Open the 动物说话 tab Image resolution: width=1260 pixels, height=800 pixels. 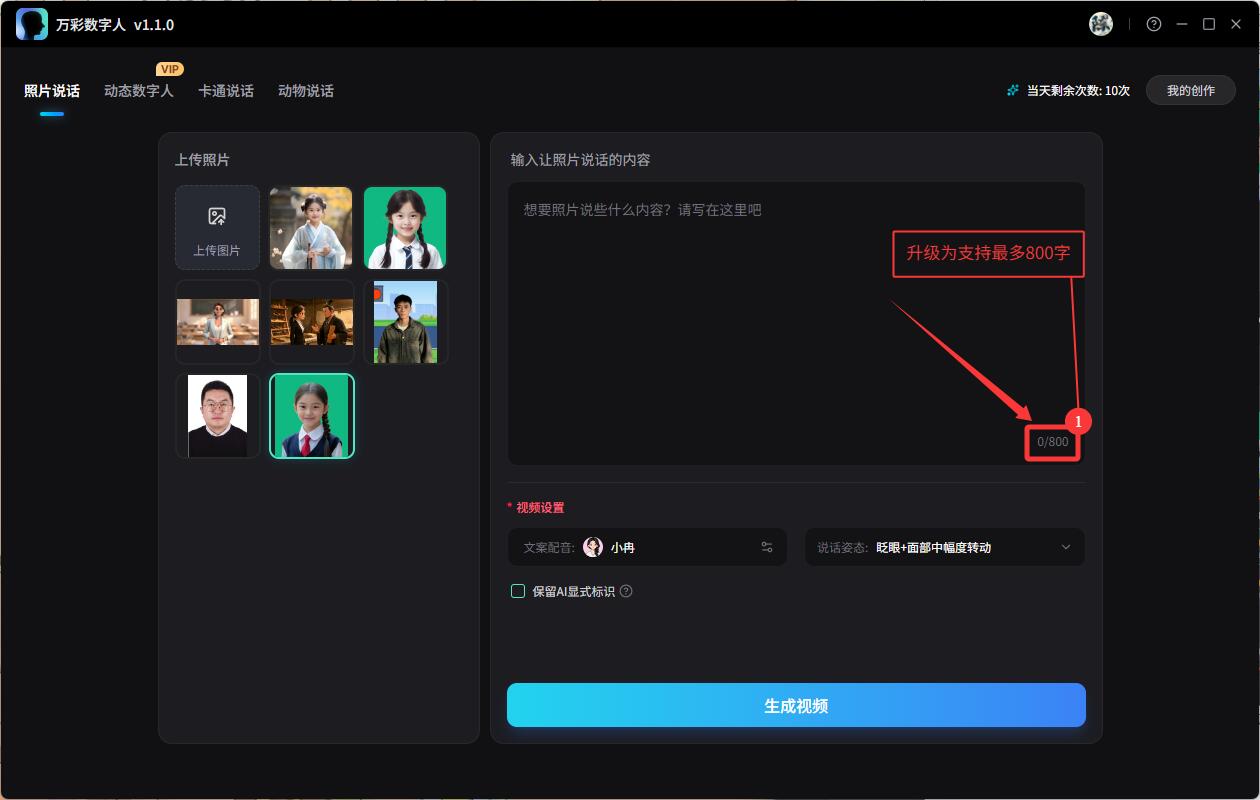click(306, 91)
